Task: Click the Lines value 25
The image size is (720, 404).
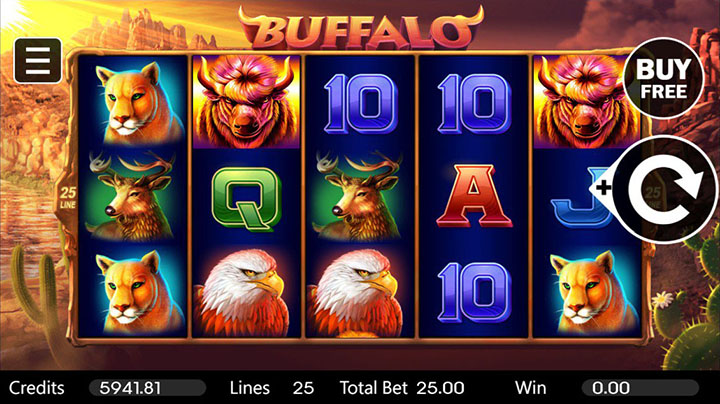Action: [x=303, y=388]
